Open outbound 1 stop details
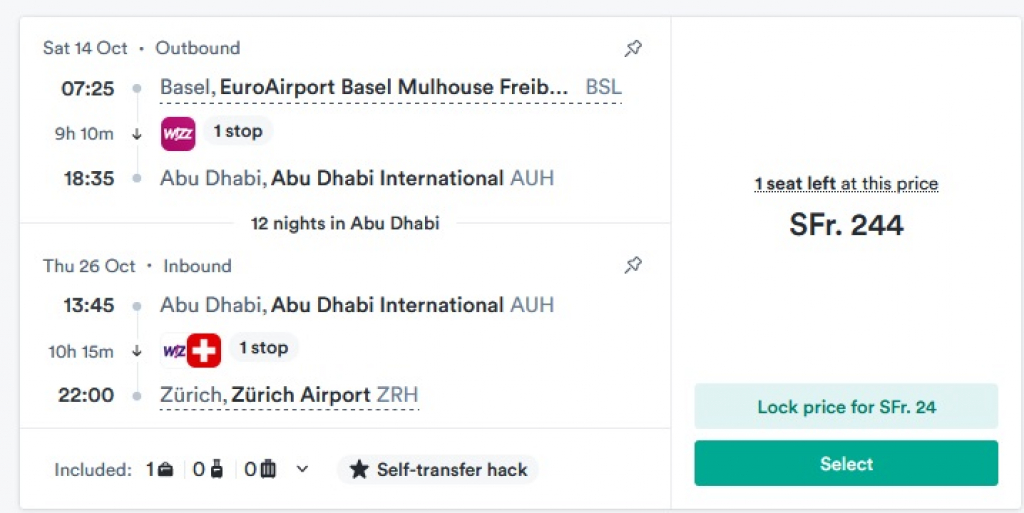This screenshot has height=513, width=1024. 238,131
